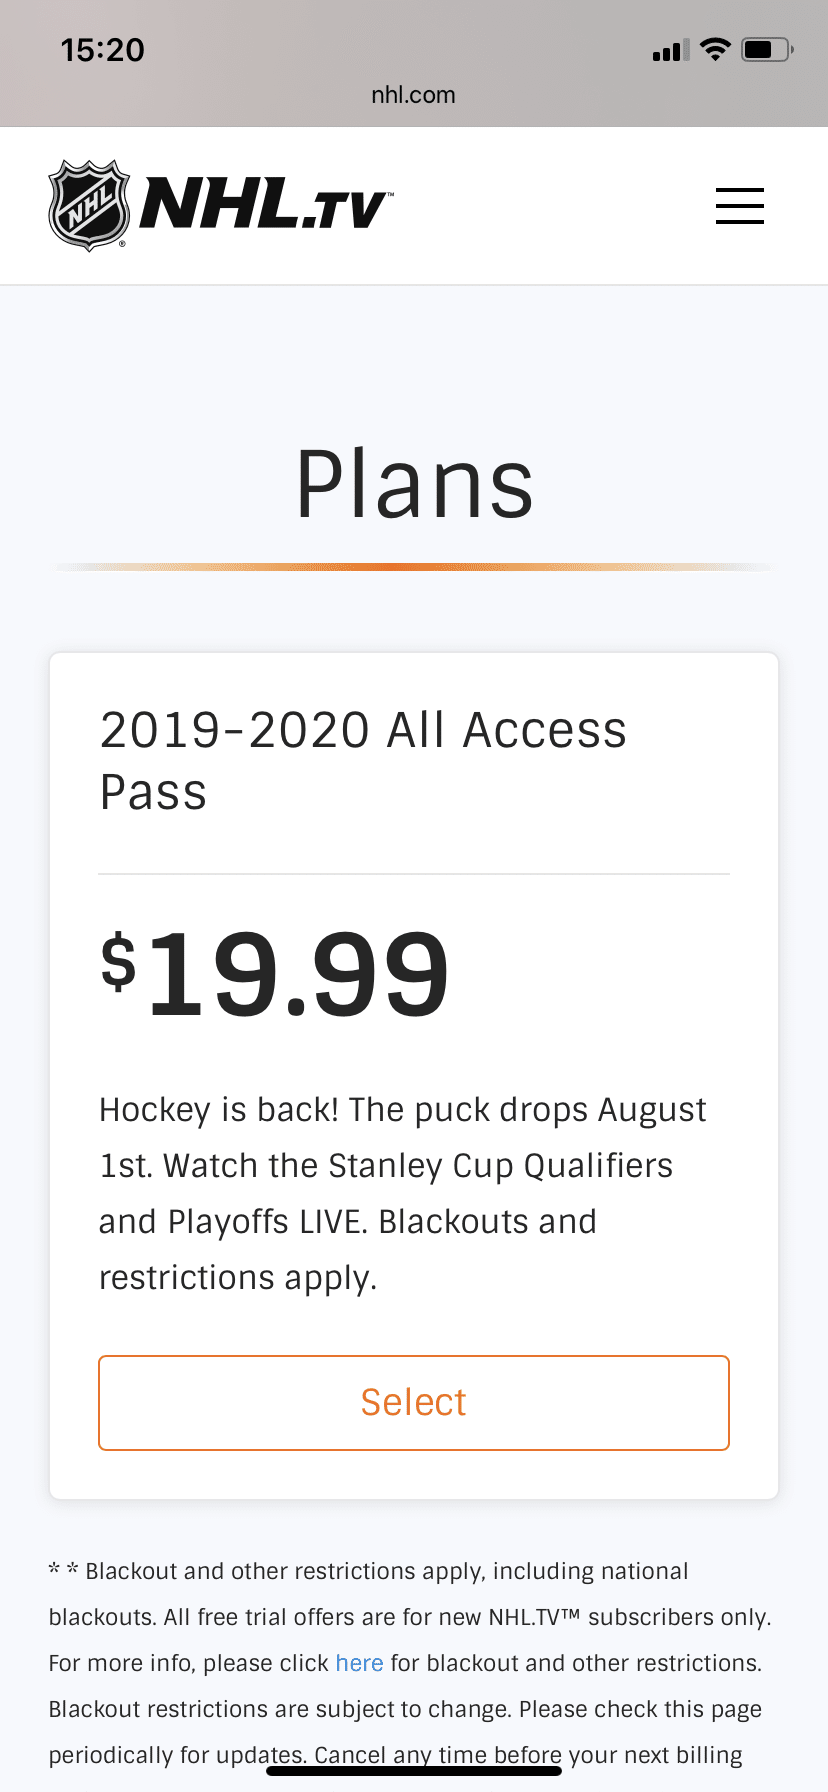Open the blackout restrictions info via the here link

point(359,1662)
